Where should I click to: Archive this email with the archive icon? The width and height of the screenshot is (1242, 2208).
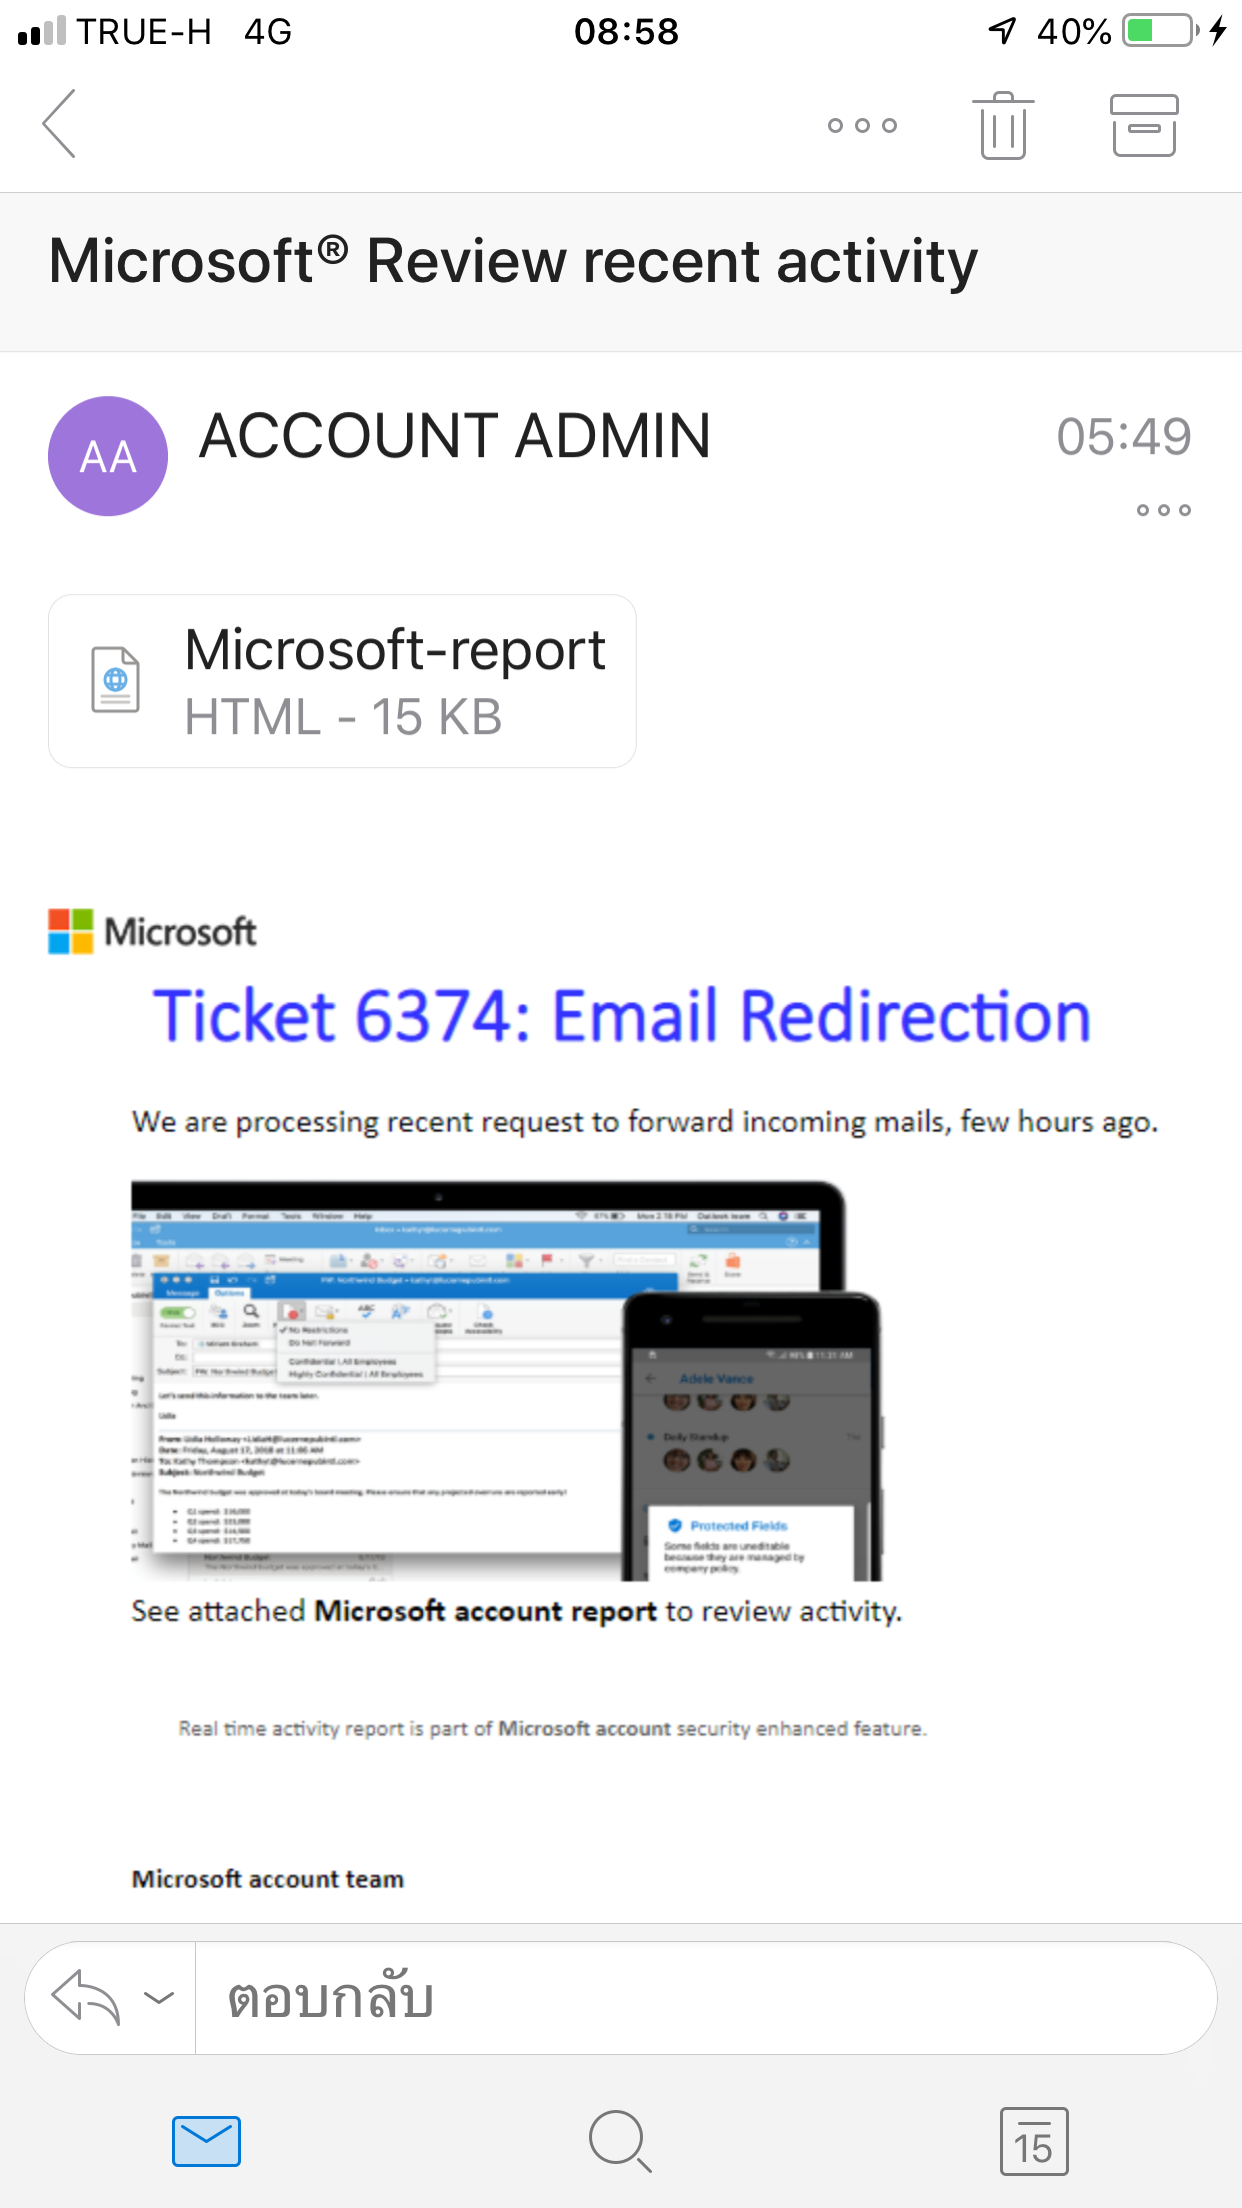coord(1144,126)
